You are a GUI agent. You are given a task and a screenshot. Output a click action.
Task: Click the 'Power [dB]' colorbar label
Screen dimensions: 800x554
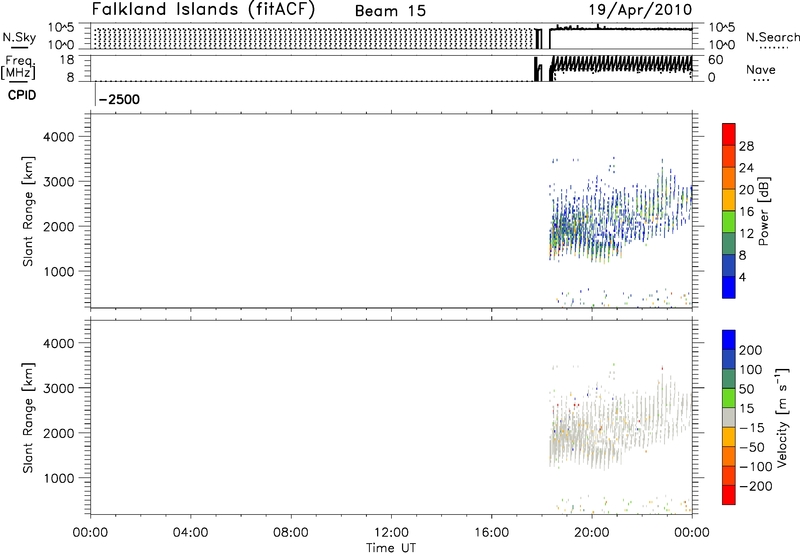tap(763, 211)
